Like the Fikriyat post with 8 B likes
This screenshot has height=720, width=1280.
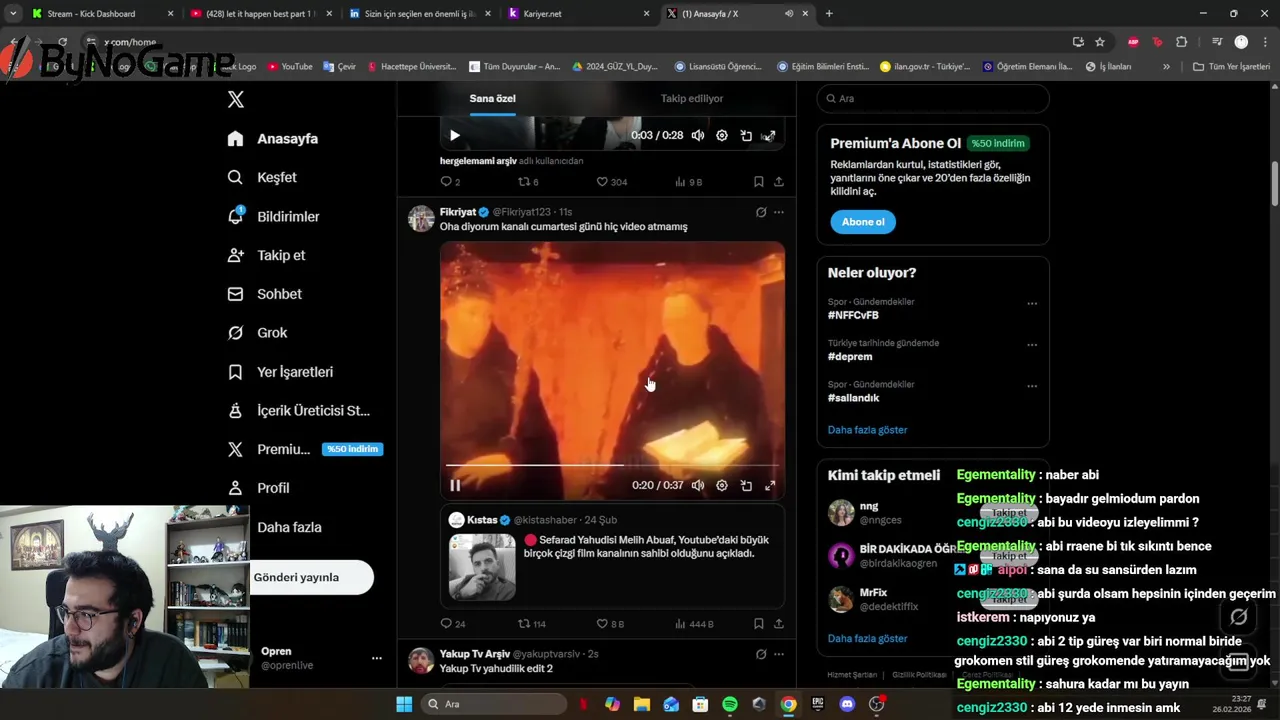click(x=610, y=624)
